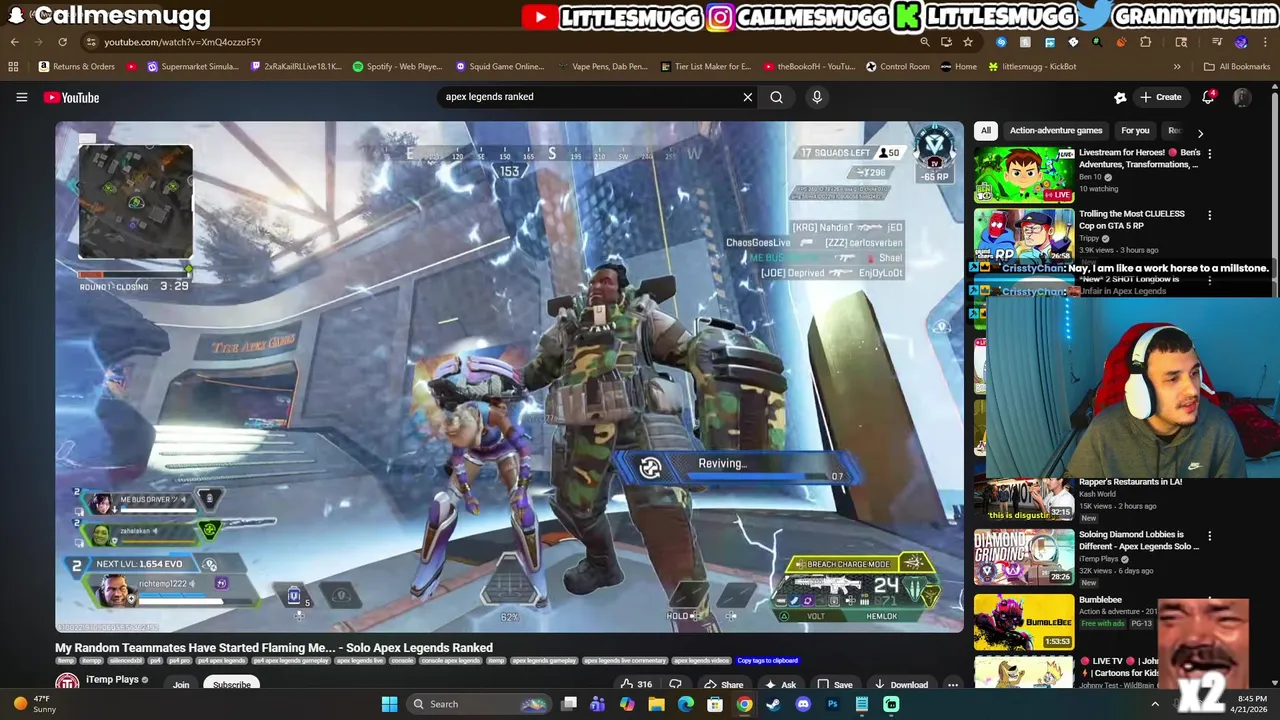Open the iTemp Plays channel name

[x=112, y=680]
